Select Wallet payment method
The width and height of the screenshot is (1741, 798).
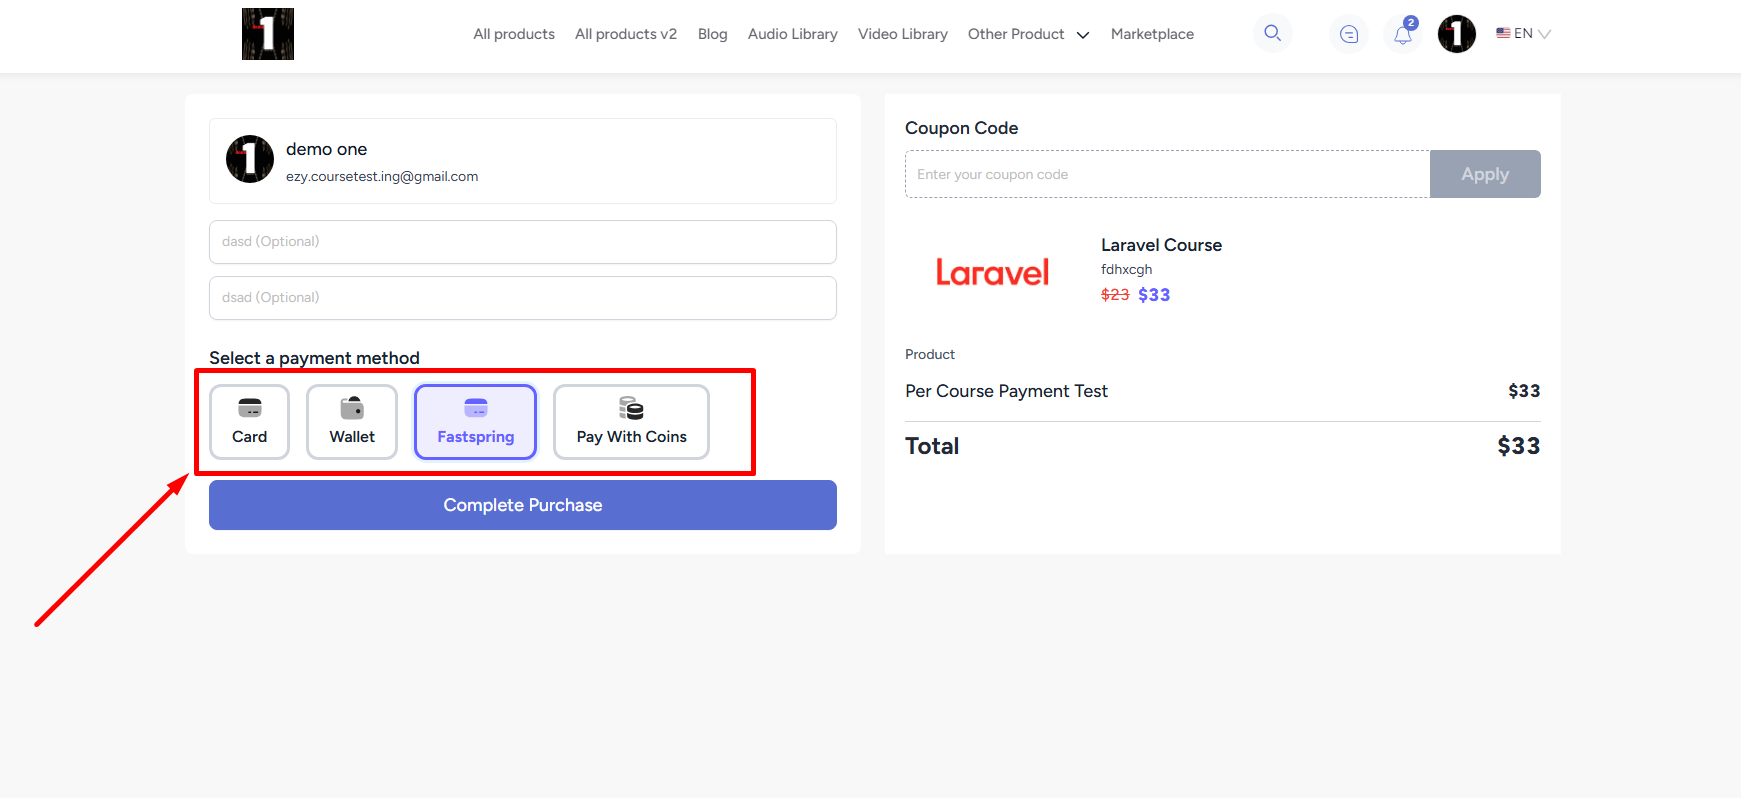click(352, 422)
